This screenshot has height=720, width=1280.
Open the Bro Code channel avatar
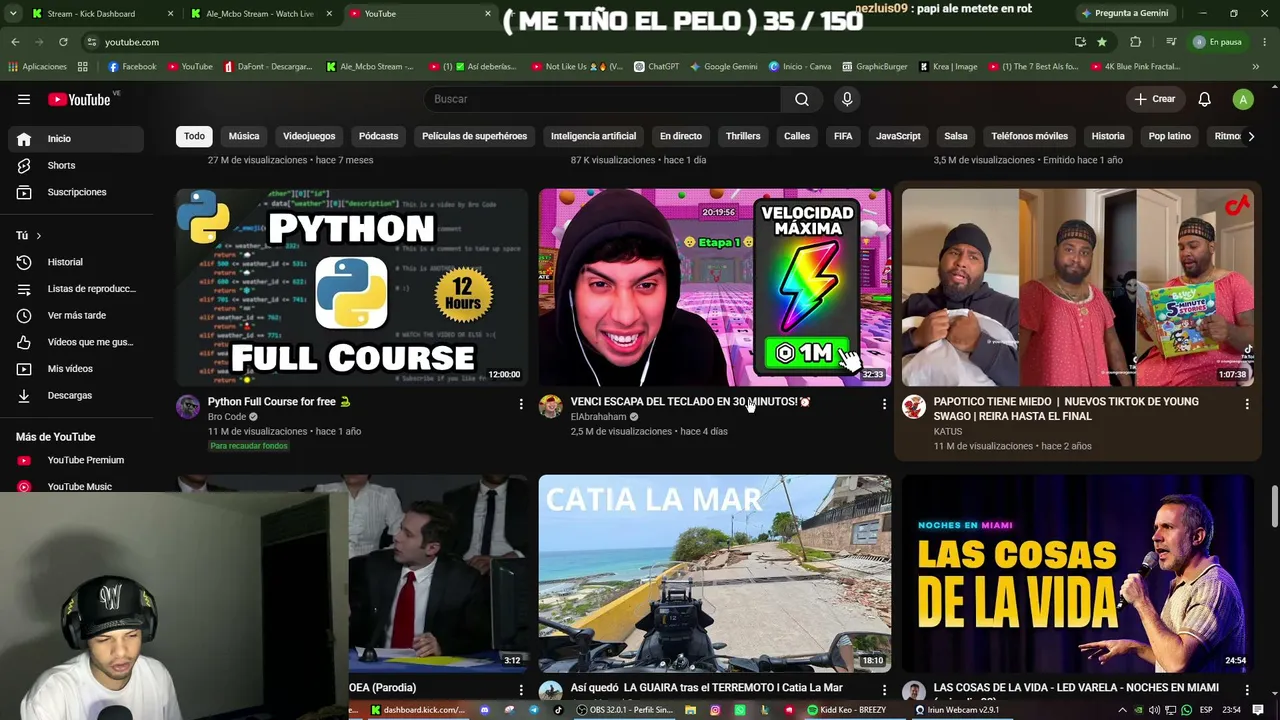tap(188, 406)
